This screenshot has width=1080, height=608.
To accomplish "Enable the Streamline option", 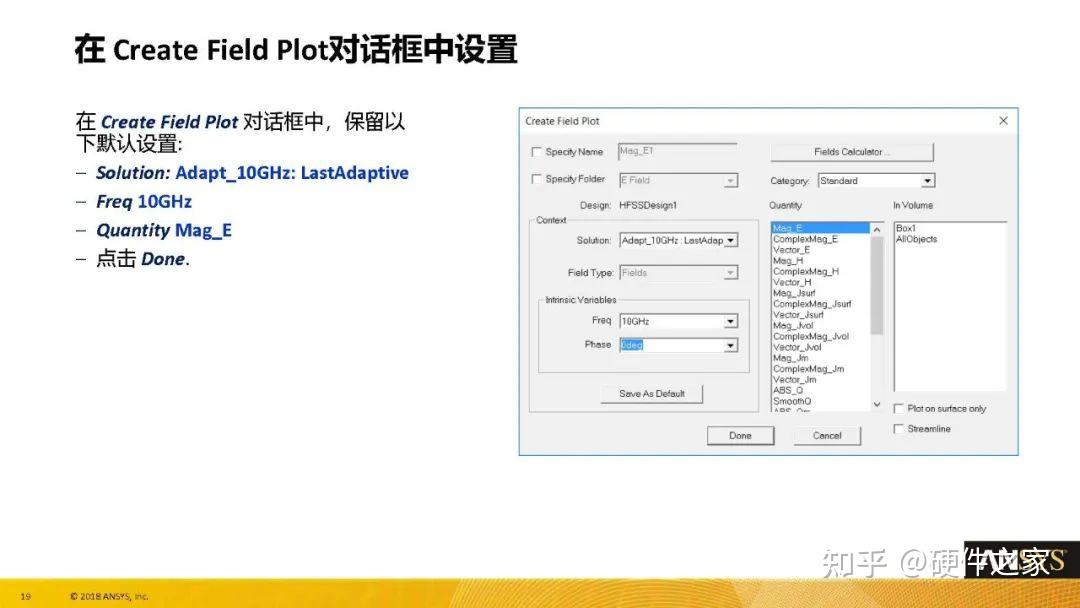I will point(899,428).
